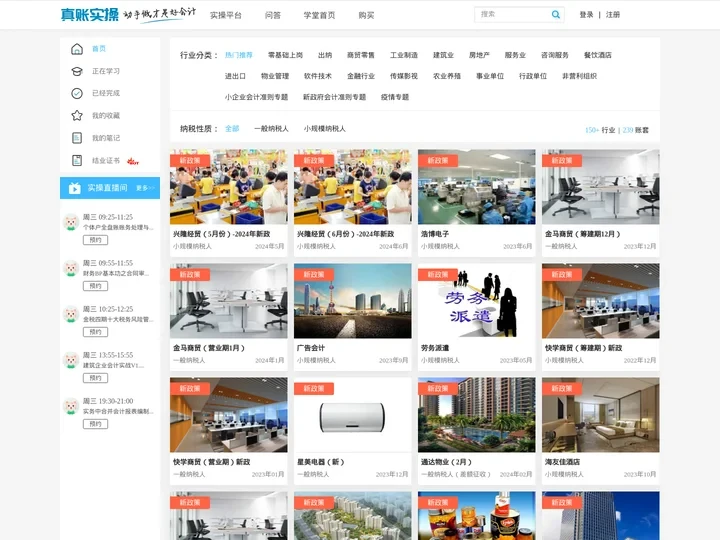
Task: Select the 非营利组织 industry filter
Action: pyautogui.click(x=579, y=76)
